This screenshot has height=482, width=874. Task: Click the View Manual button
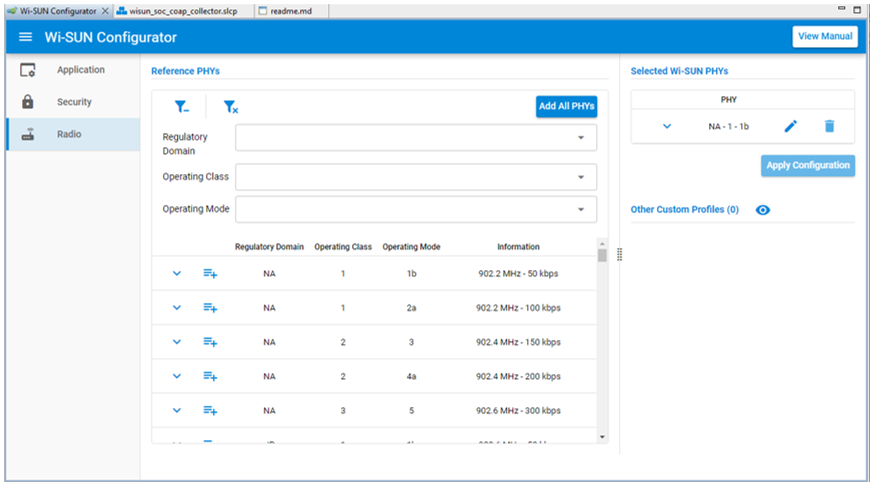tap(825, 36)
